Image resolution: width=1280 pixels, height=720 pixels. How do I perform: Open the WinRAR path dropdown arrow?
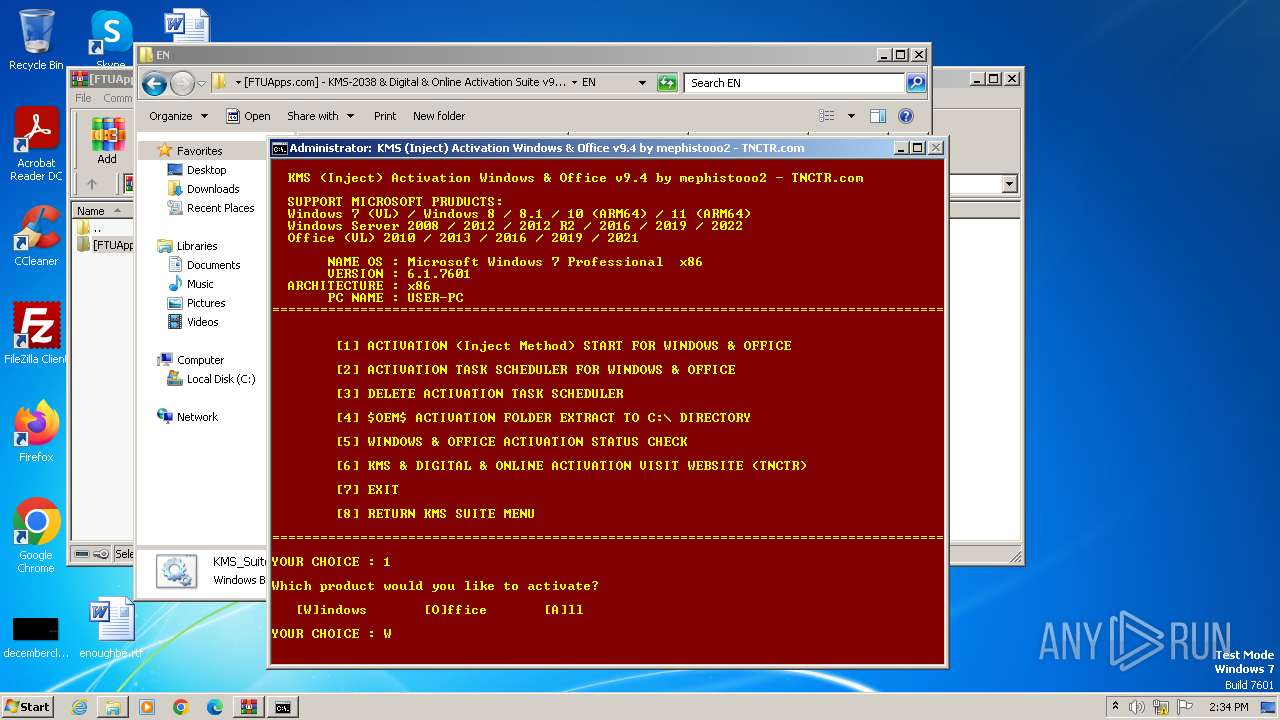click(x=1009, y=184)
